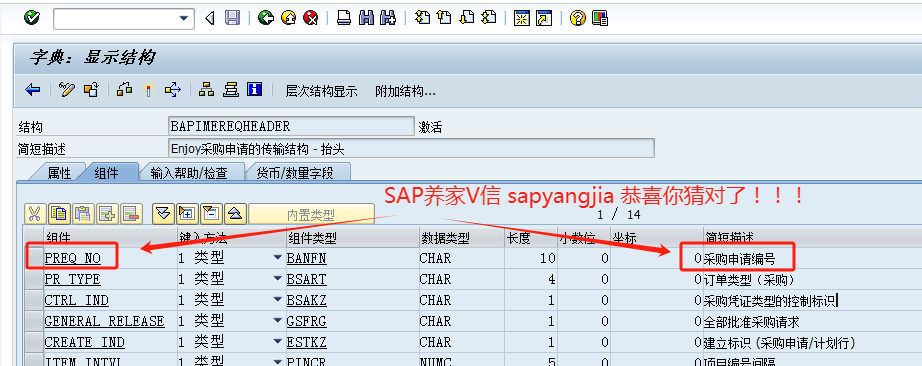
Task: Click the green Back icon
Action: pyautogui.click(x=266, y=18)
